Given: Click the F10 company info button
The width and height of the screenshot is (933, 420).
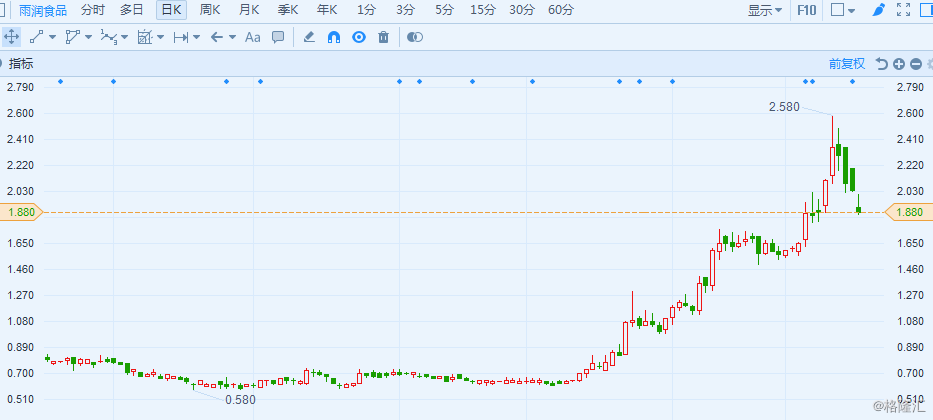Looking at the screenshot, I should click(807, 10).
